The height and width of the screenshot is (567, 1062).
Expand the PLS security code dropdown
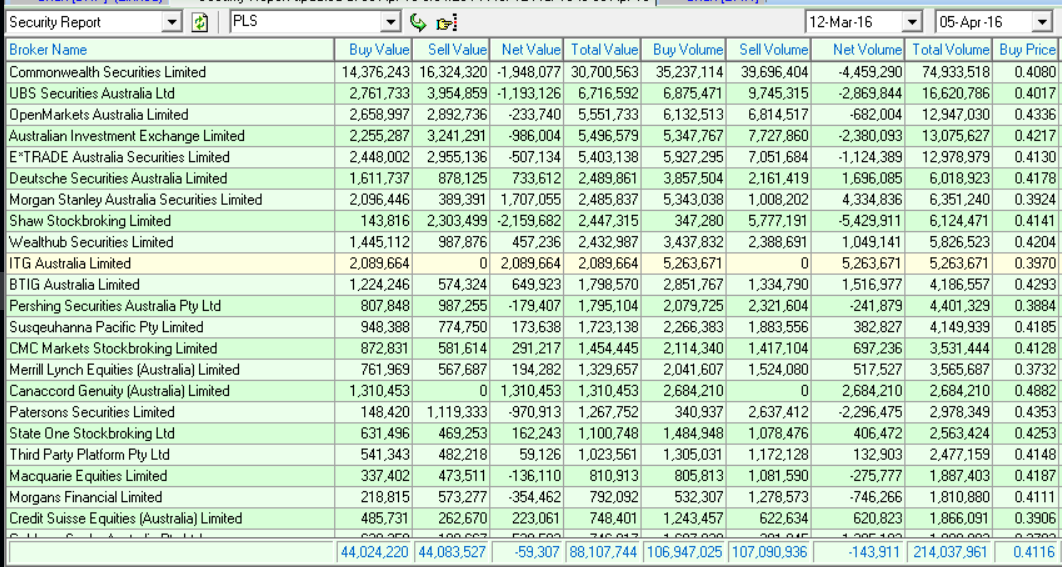pyautogui.click(x=391, y=22)
